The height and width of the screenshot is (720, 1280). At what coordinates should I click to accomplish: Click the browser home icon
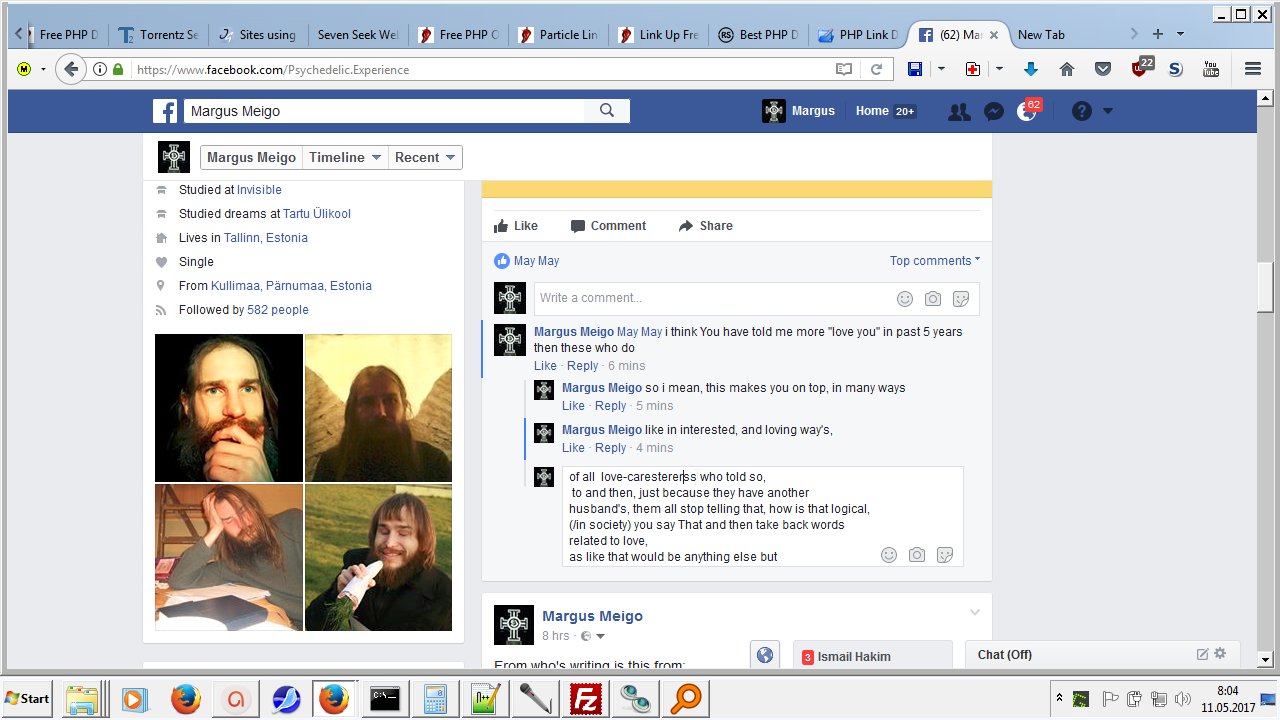pyautogui.click(x=1067, y=69)
